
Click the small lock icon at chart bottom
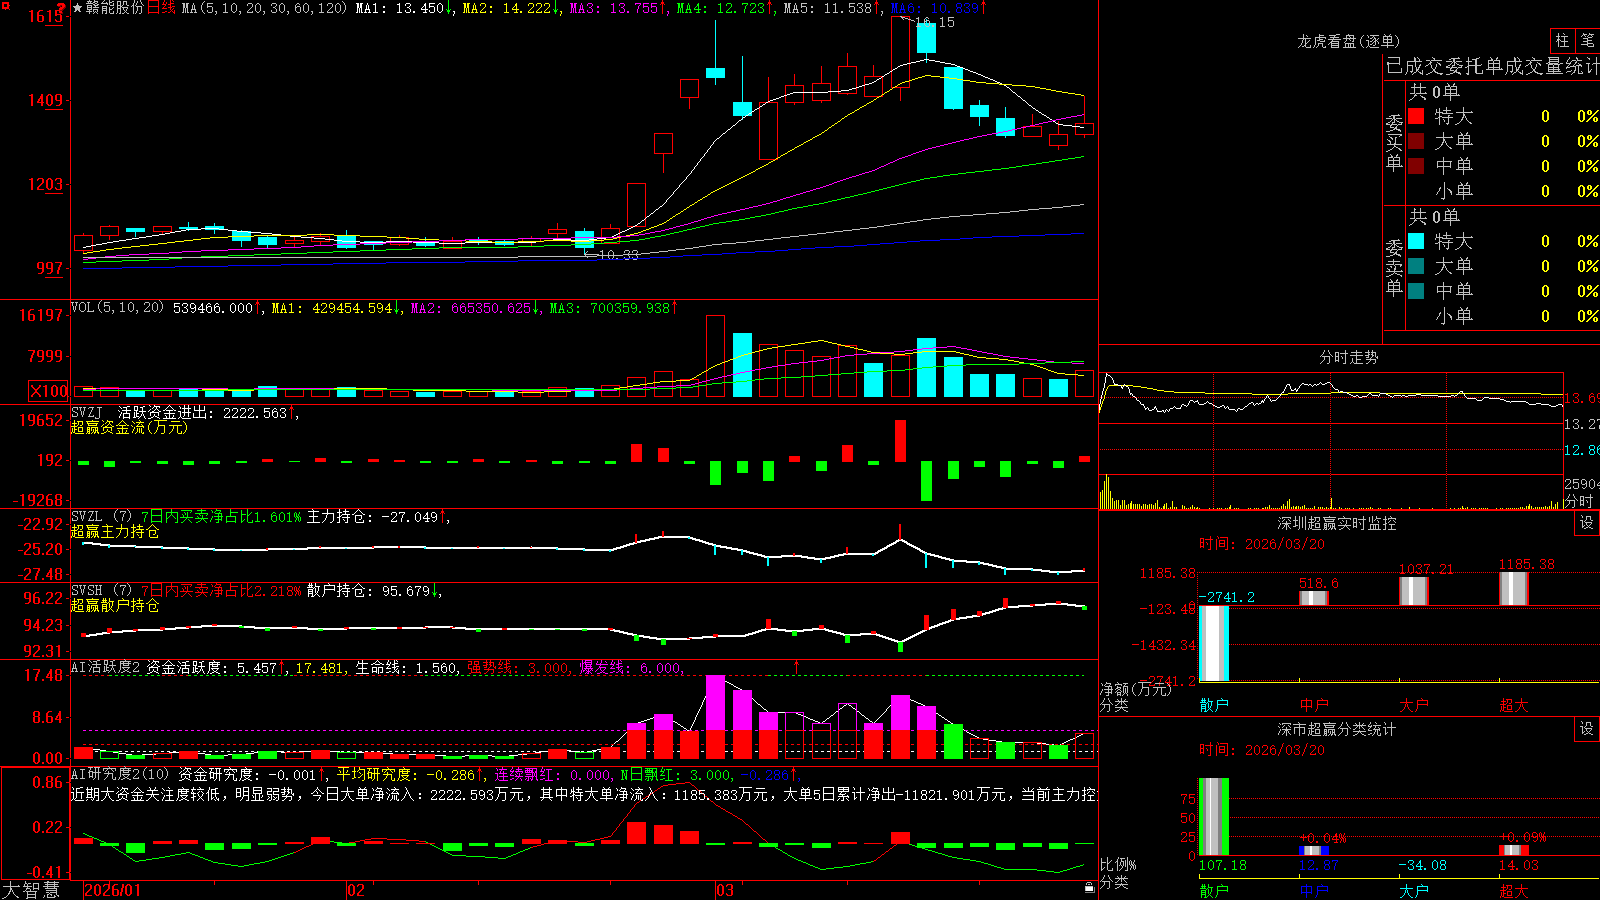[1090, 886]
